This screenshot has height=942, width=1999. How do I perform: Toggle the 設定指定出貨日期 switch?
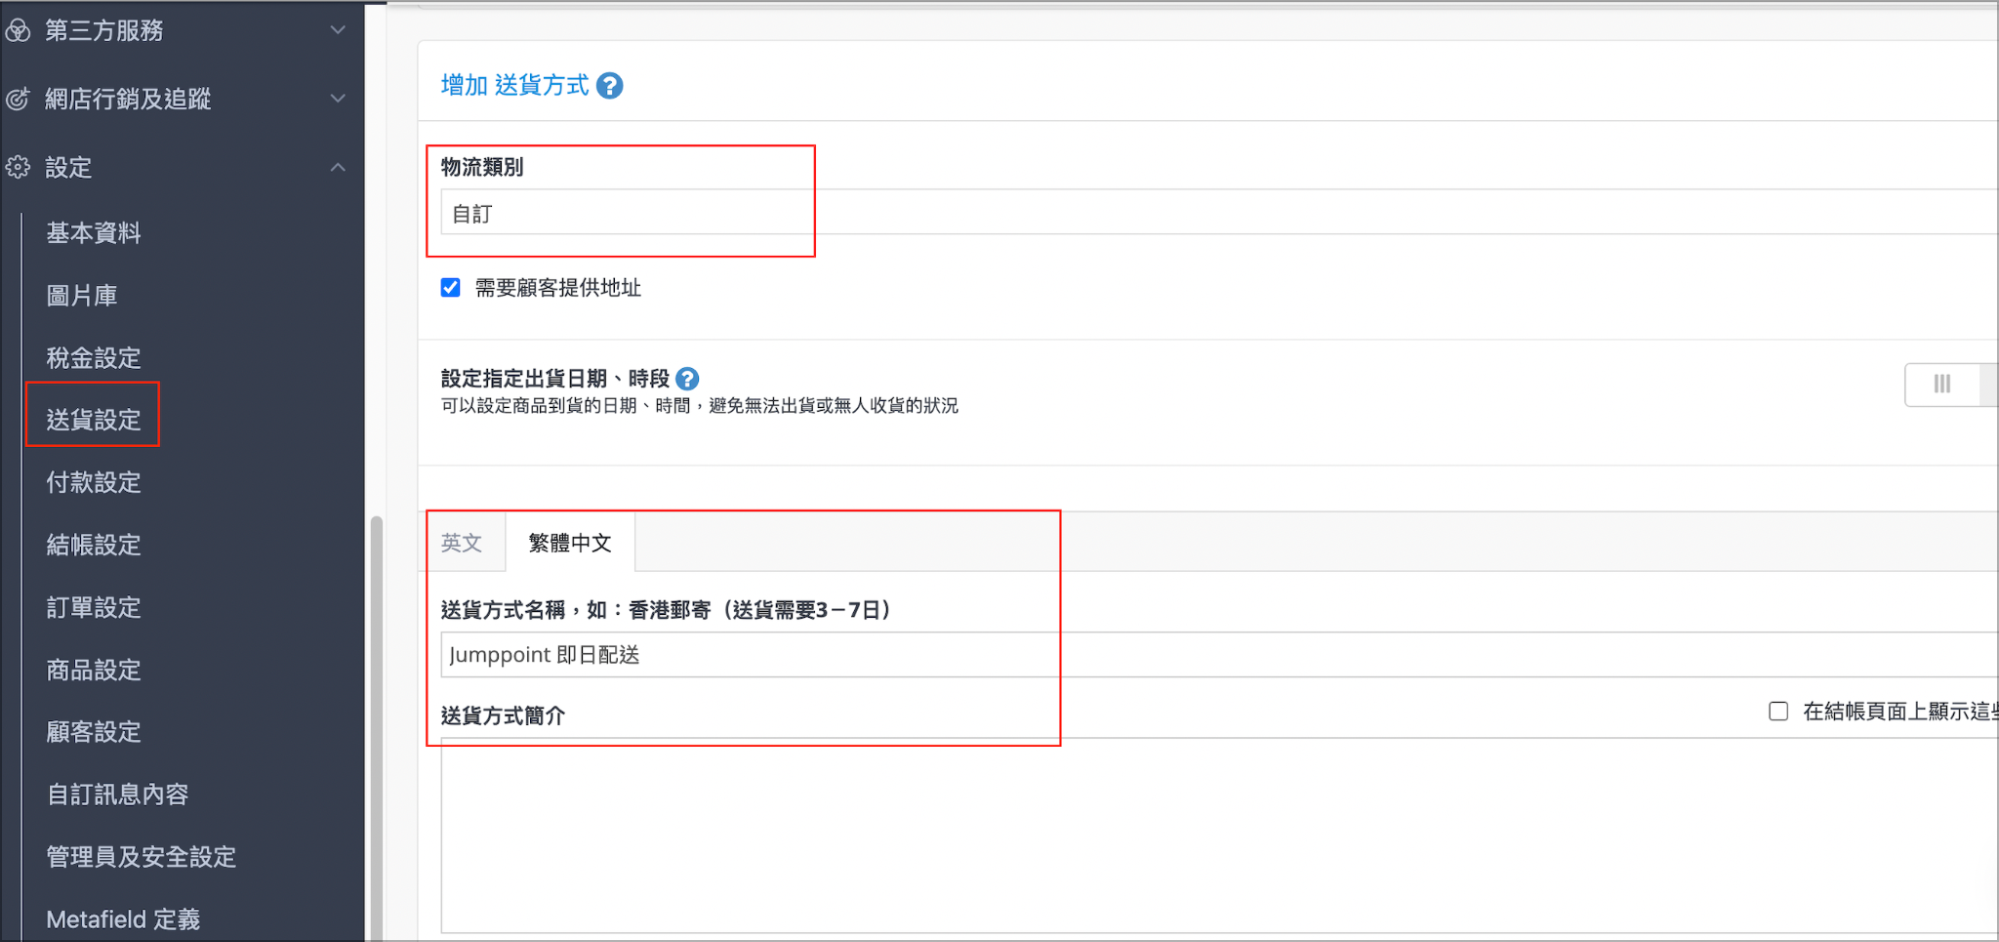click(x=1951, y=384)
